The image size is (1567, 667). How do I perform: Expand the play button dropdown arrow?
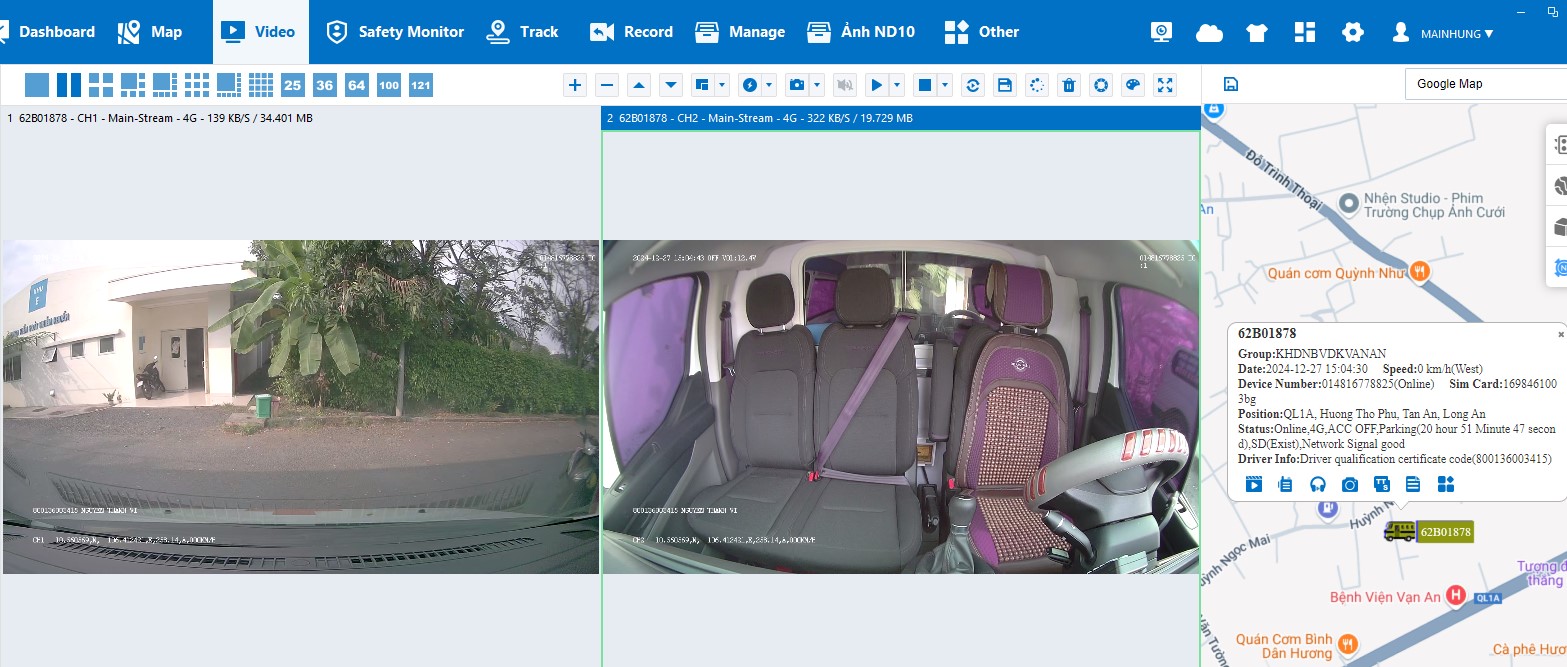click(x=897, y=85)
